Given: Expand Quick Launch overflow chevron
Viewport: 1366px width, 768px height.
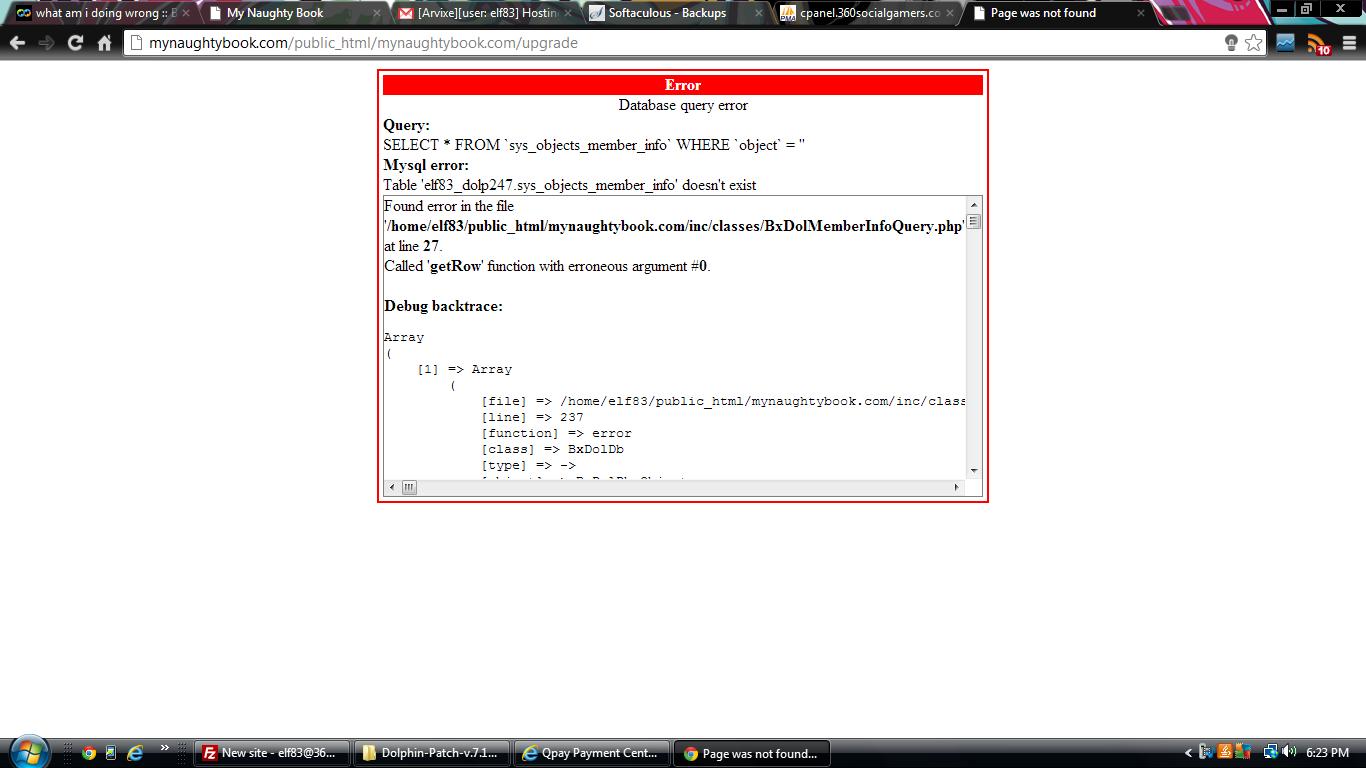Looking at the screenshot, I should [x=165, y=748].
